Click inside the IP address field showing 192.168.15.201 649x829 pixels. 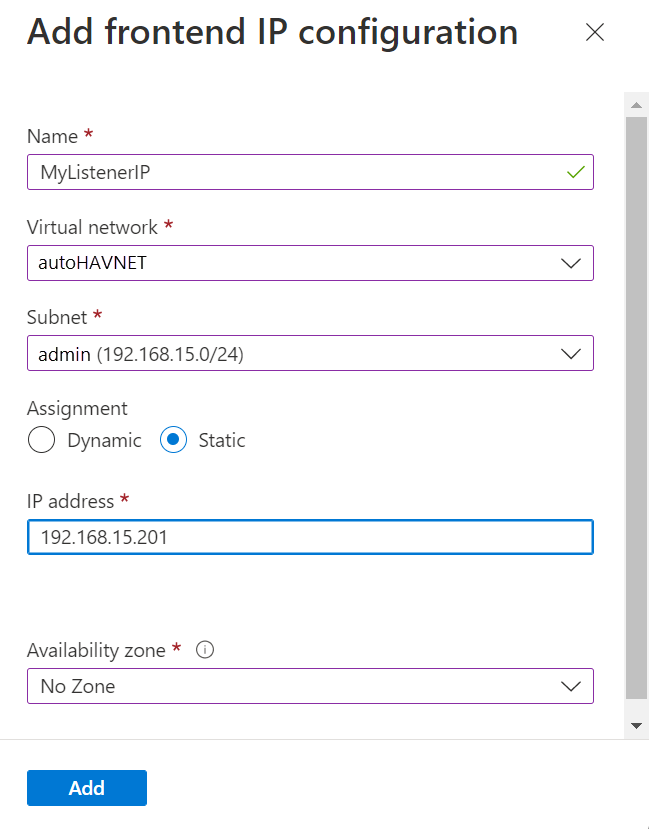[x=310, y=537]
